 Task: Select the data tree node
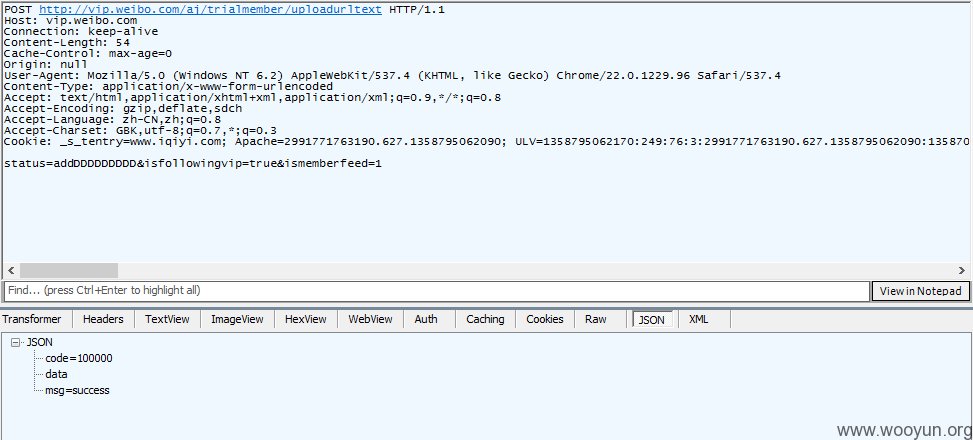(56, 374)
